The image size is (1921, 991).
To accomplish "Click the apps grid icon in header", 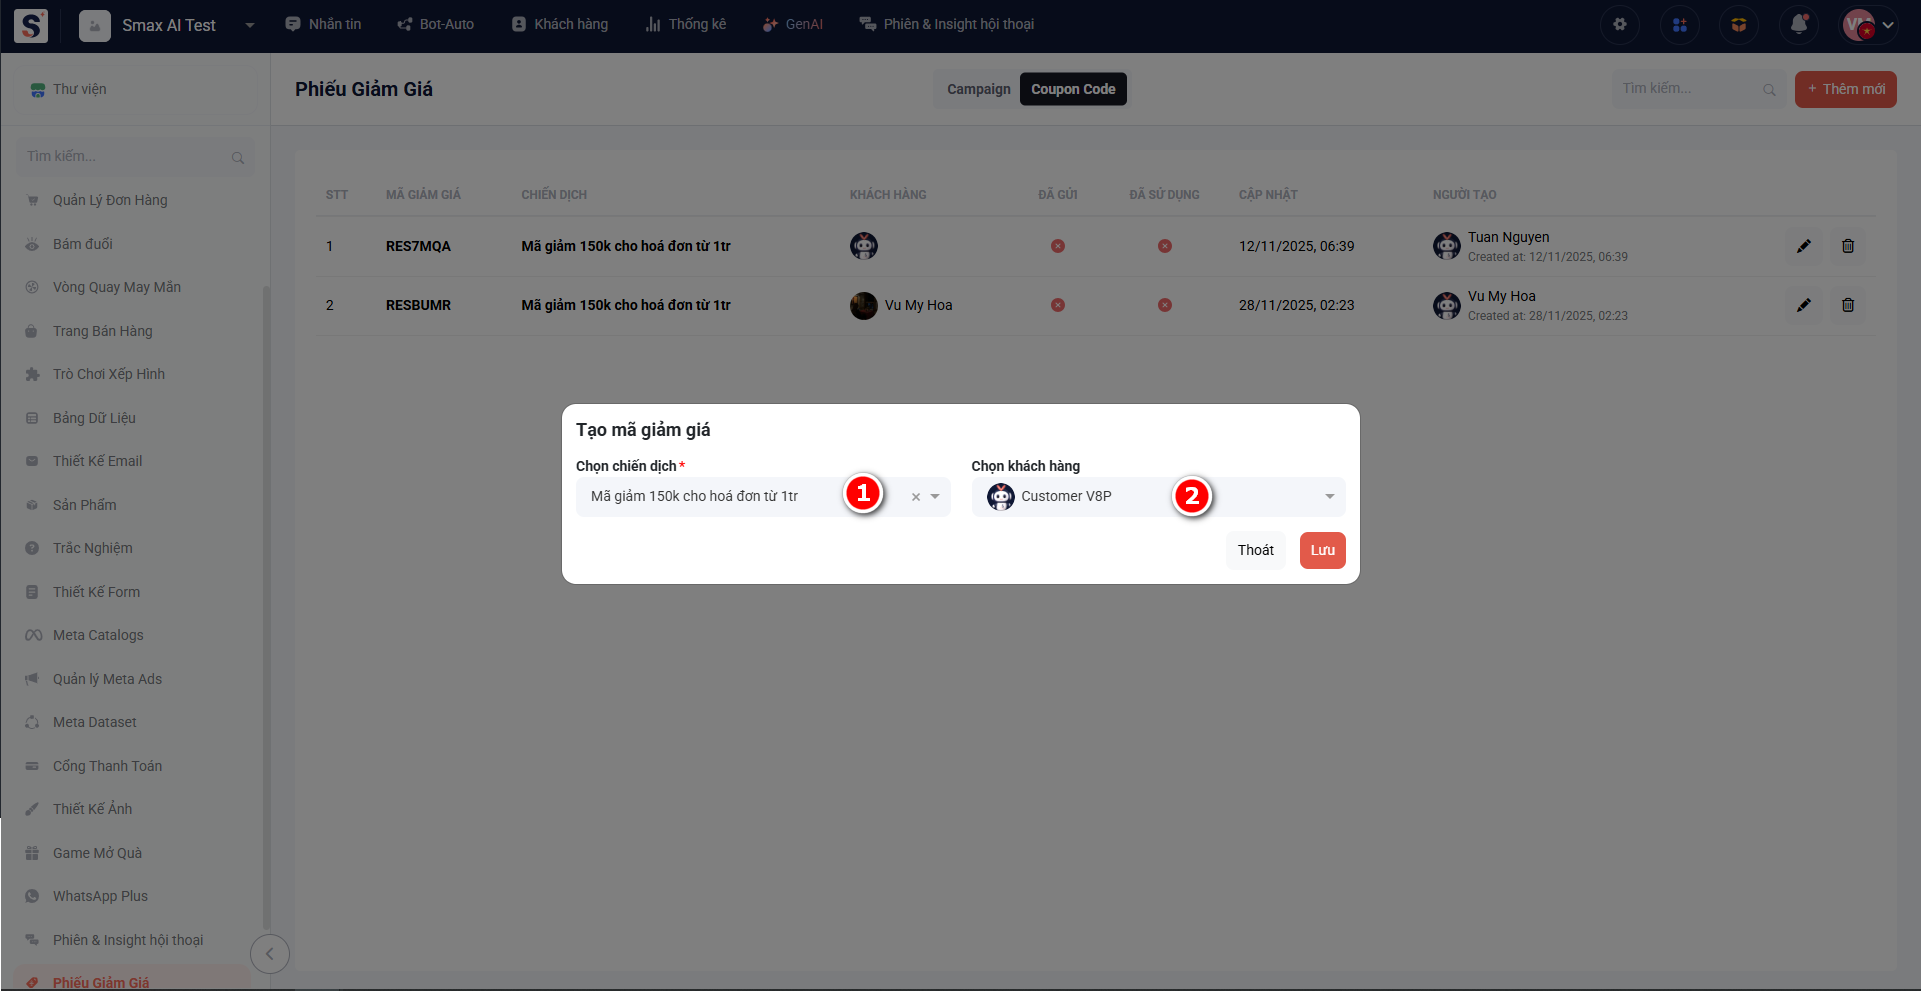I will pos(1680,25).
